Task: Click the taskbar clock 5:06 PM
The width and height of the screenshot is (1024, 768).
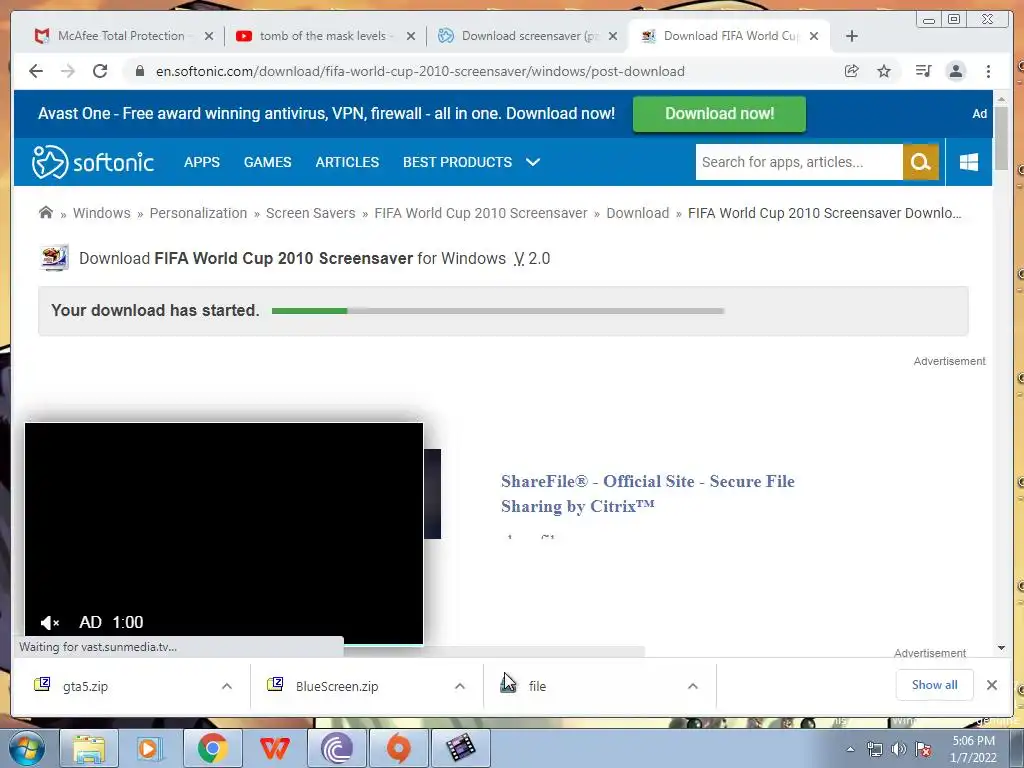Action: click(x=973, y=749)
